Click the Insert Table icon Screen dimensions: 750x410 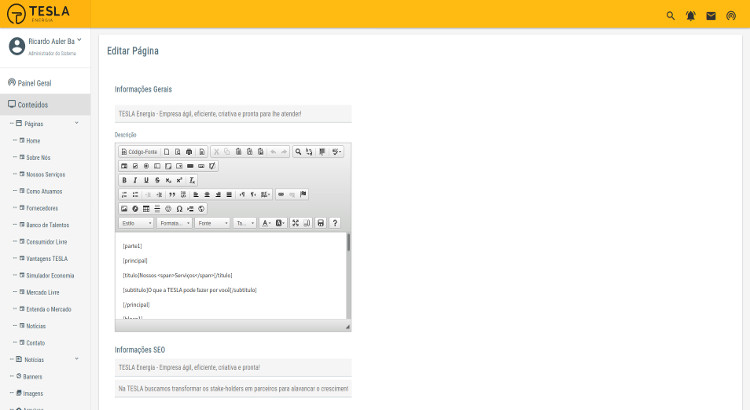click(x=146, y=209)
